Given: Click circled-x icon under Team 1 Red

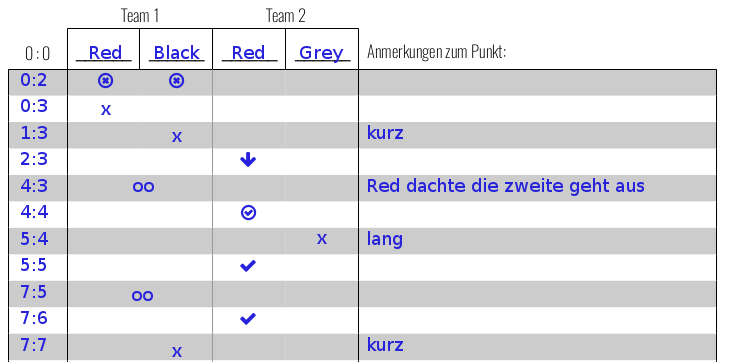Looking at the screenshot, I should coord(106,81).
